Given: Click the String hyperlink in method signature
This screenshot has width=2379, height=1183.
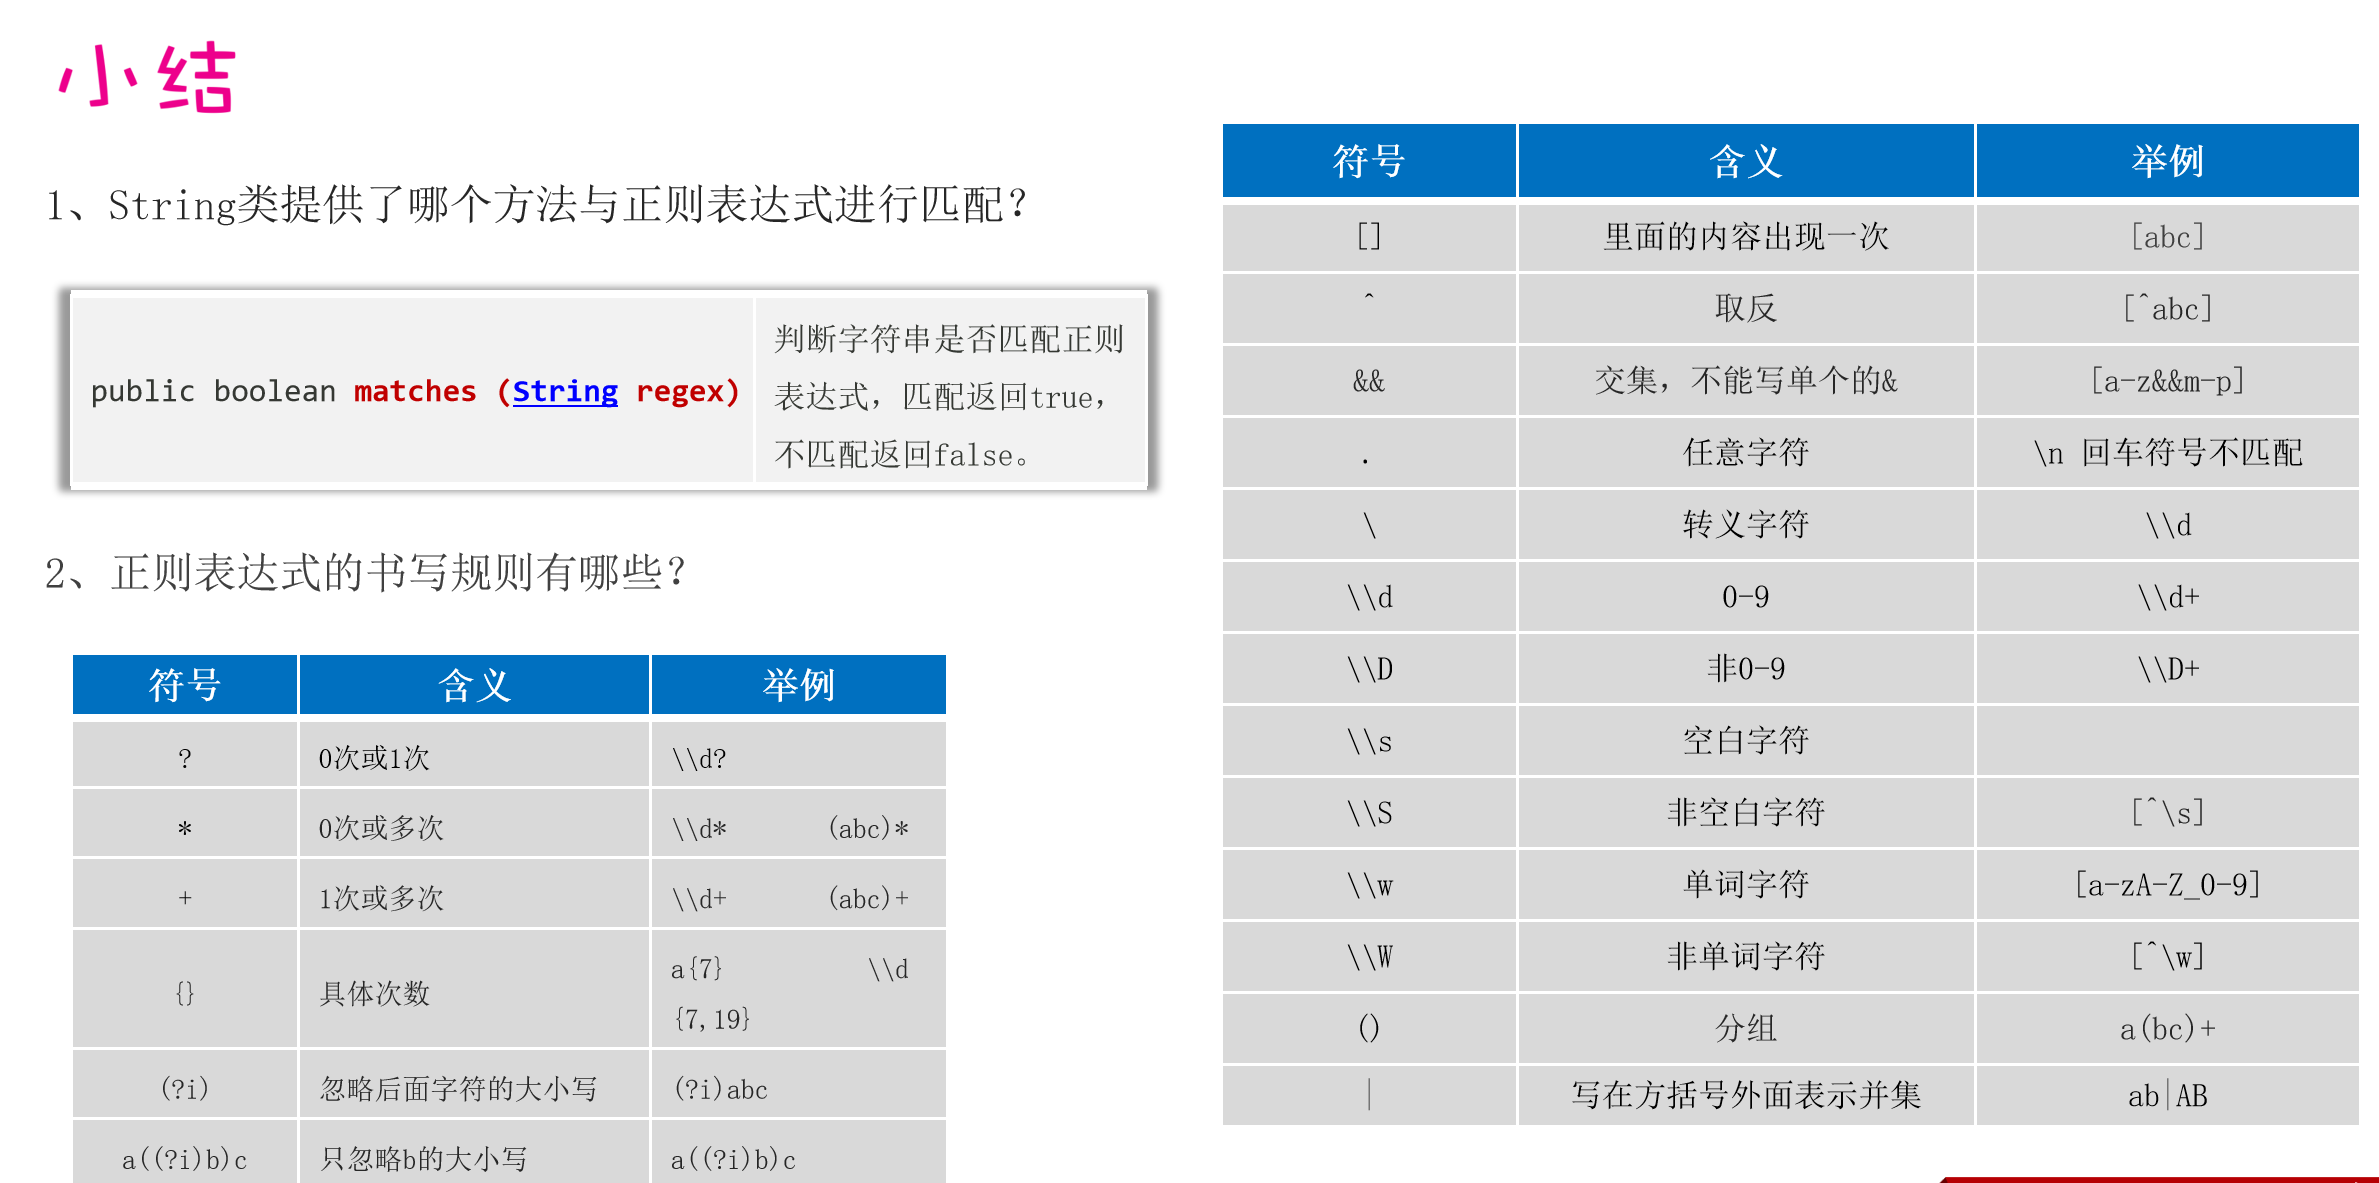Looking at the screenshot, I should [x=564, y=391].
